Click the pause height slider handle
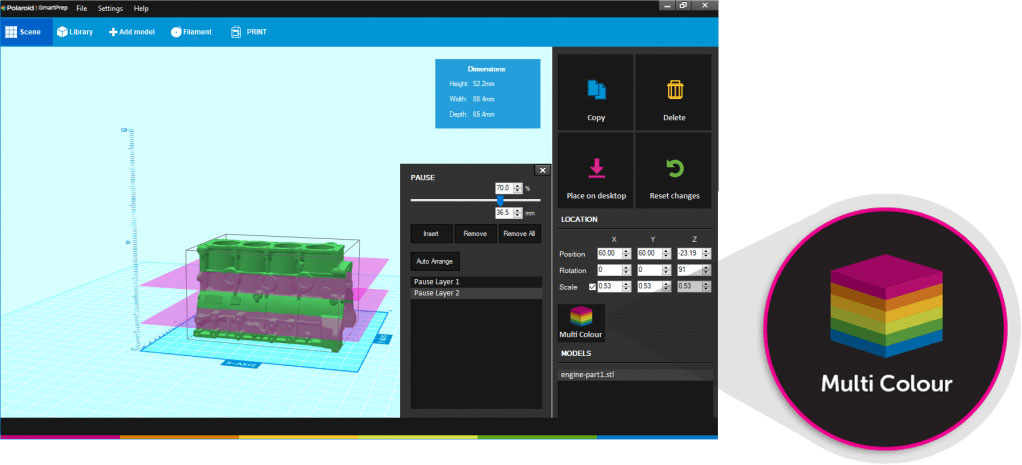Viewport: 1022px width, 465px height. tap(500, 200)
